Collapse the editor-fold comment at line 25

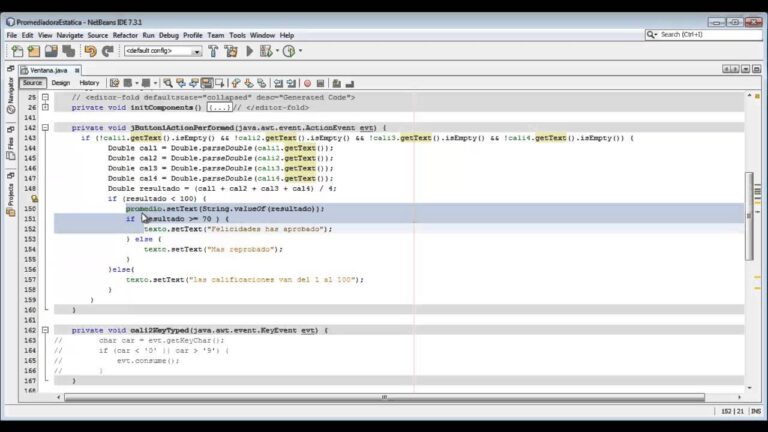[45, 97]
